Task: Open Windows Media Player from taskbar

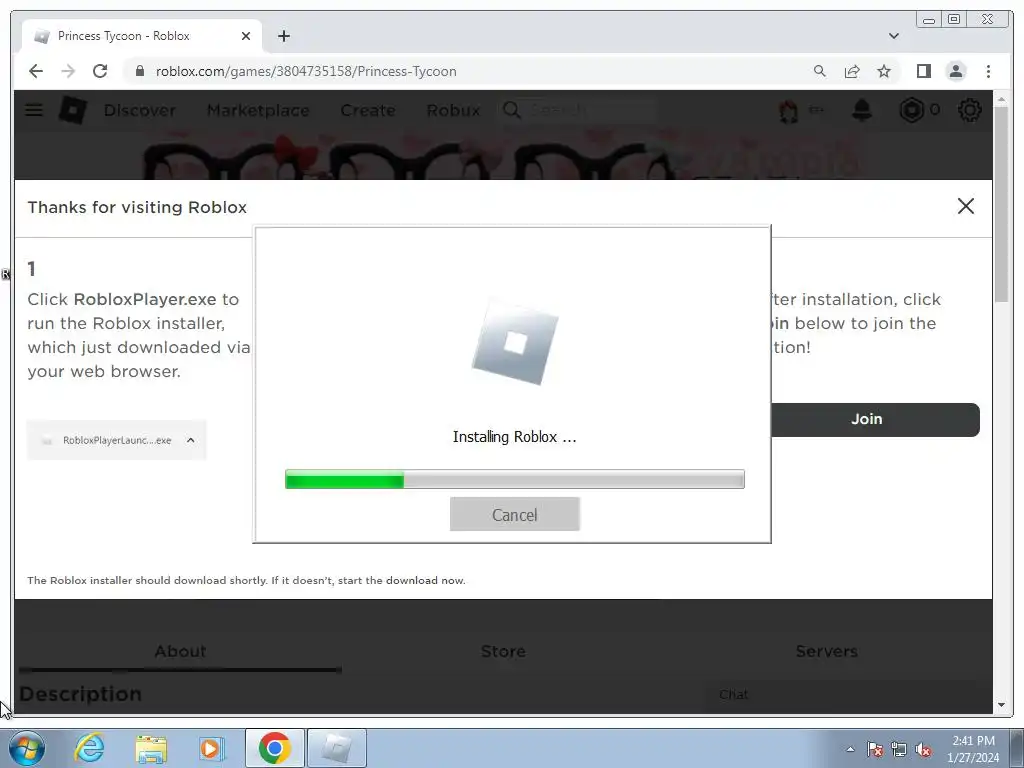Action: tap(211, 748)
